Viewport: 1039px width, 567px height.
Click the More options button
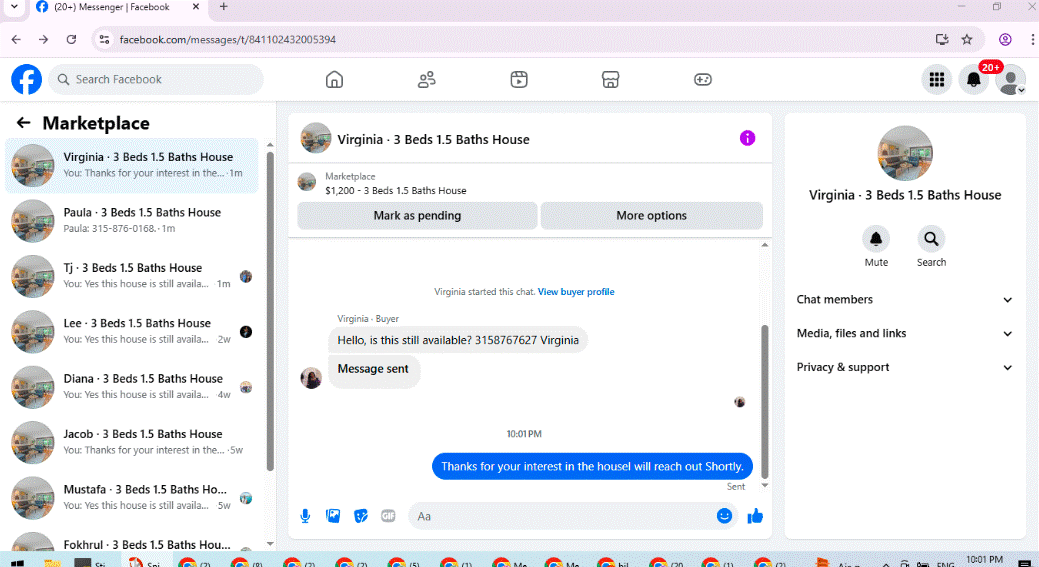(651, 215)
